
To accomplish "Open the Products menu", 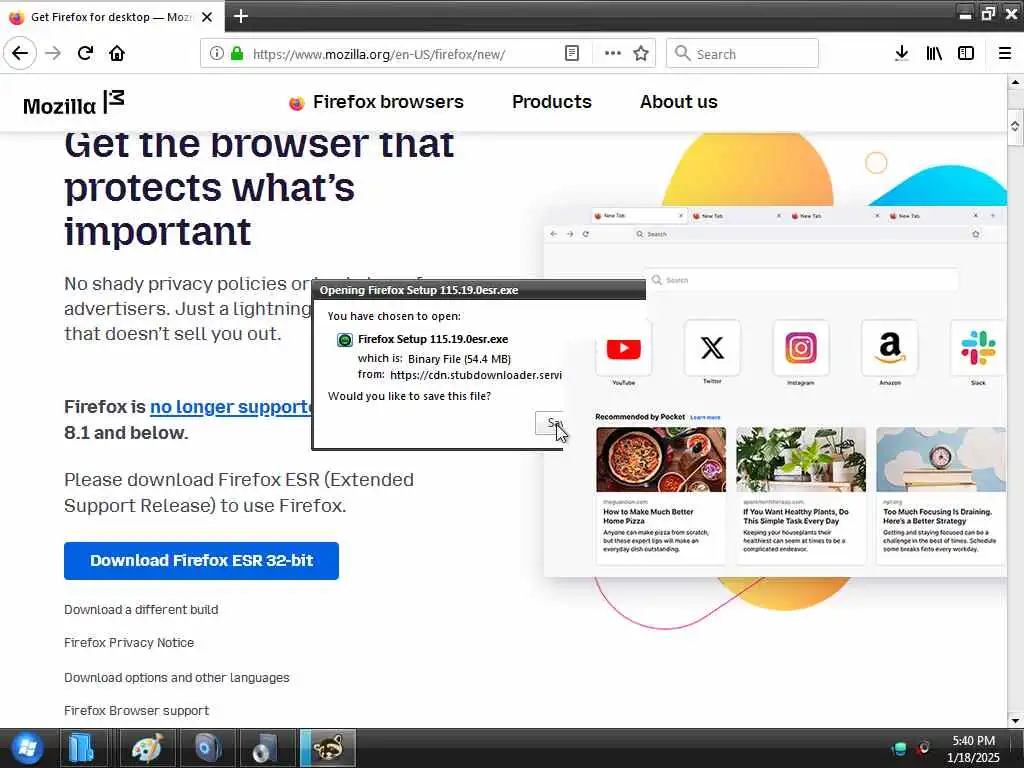I will tap(552, 102).
